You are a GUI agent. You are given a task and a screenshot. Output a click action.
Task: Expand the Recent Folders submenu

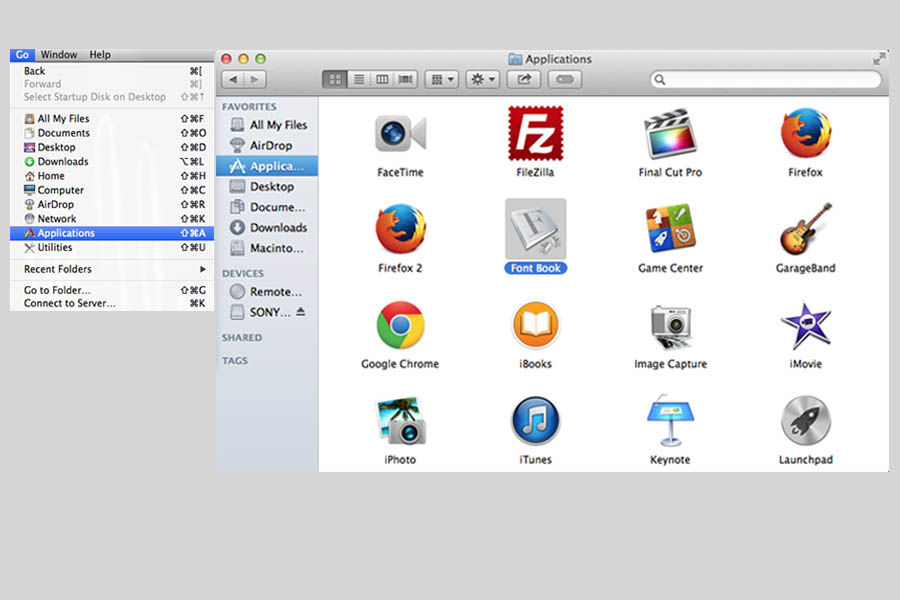[x=112, y=269]
